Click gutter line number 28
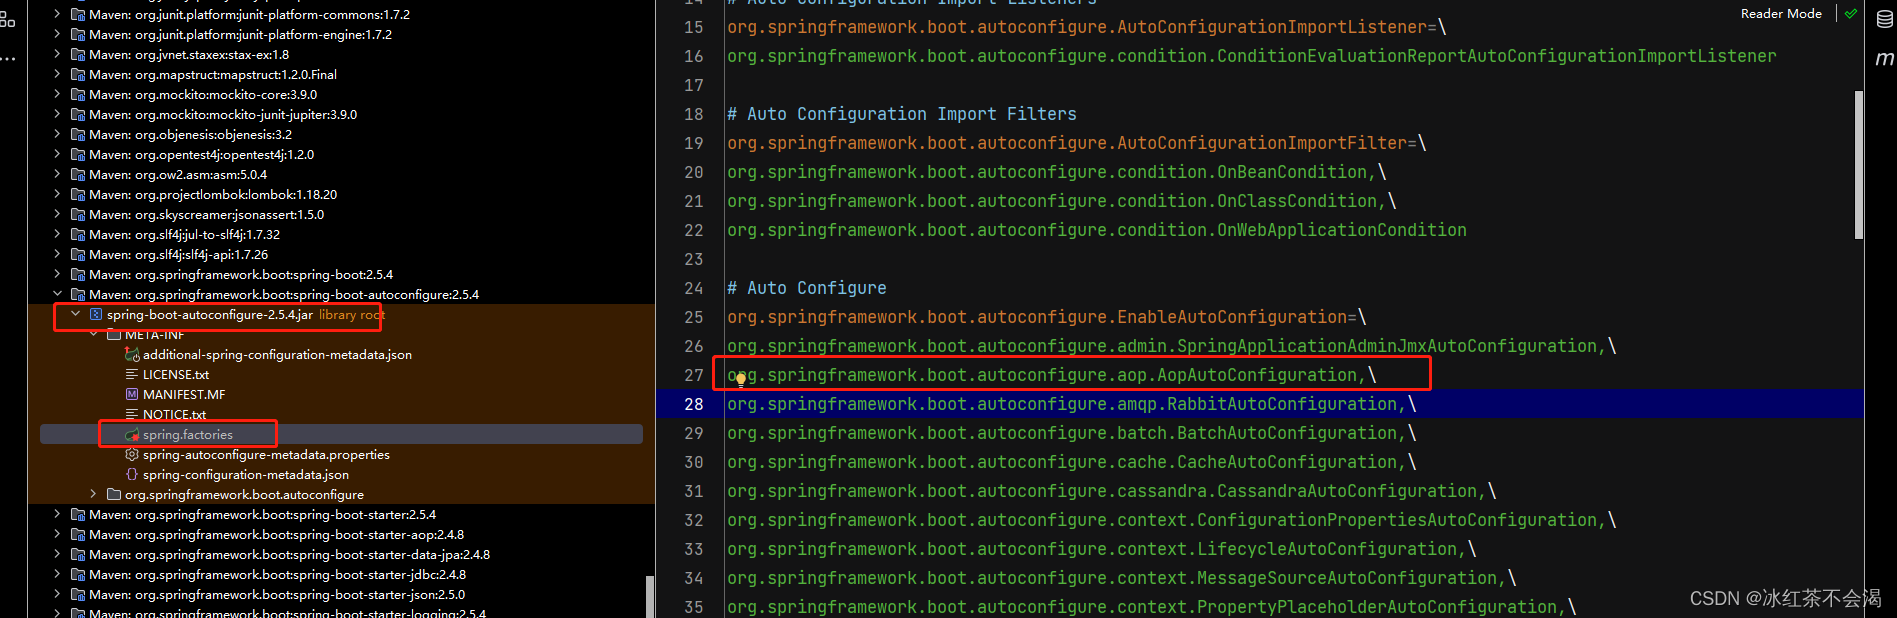The height and width of the screenshot is (618, 1897). (694, 404)
